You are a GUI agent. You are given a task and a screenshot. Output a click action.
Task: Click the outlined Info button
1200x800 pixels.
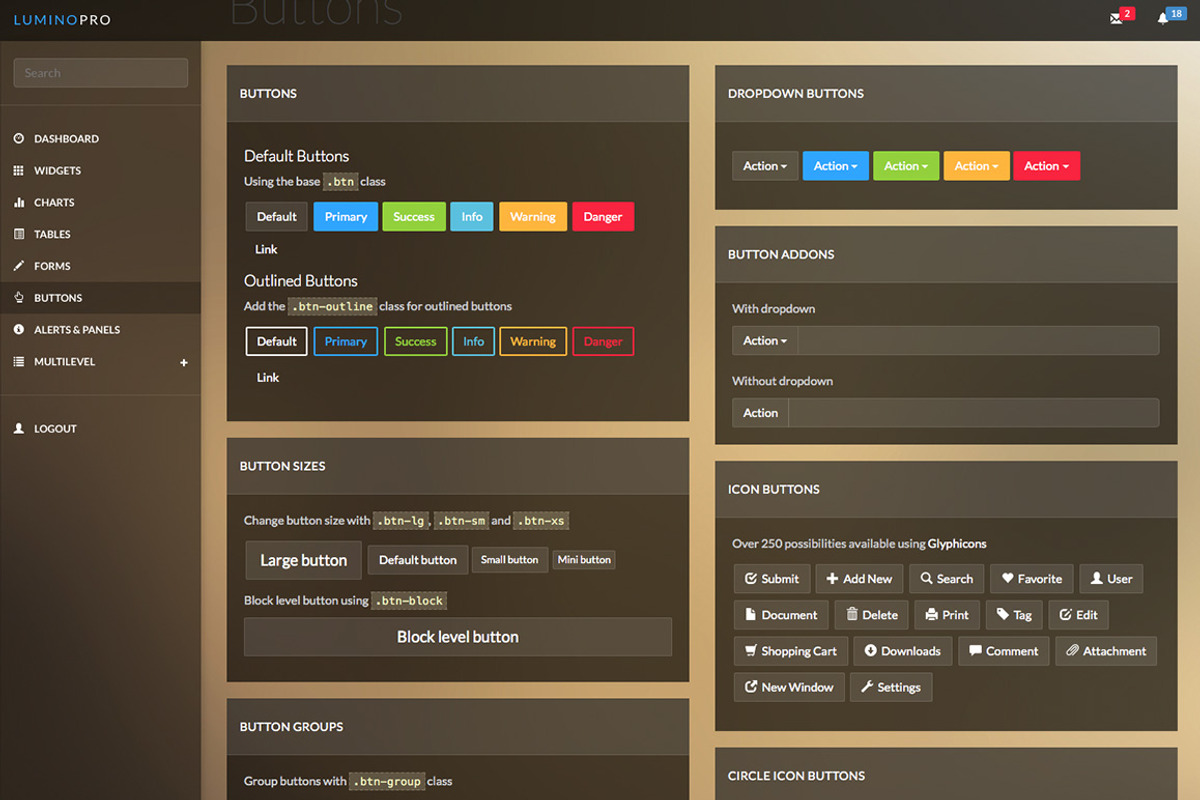(x=473, y=341)
